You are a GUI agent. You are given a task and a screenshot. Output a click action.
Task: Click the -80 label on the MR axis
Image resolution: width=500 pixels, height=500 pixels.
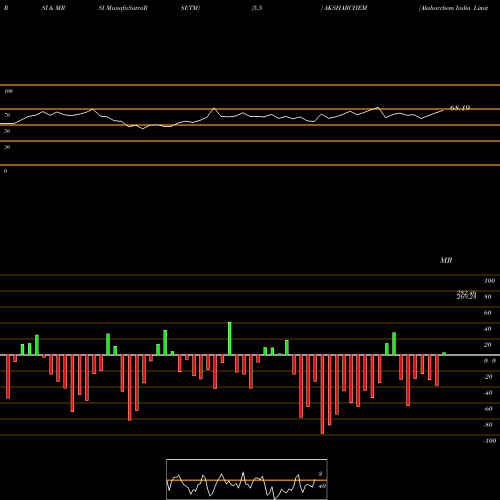click(x=488, y=425)
